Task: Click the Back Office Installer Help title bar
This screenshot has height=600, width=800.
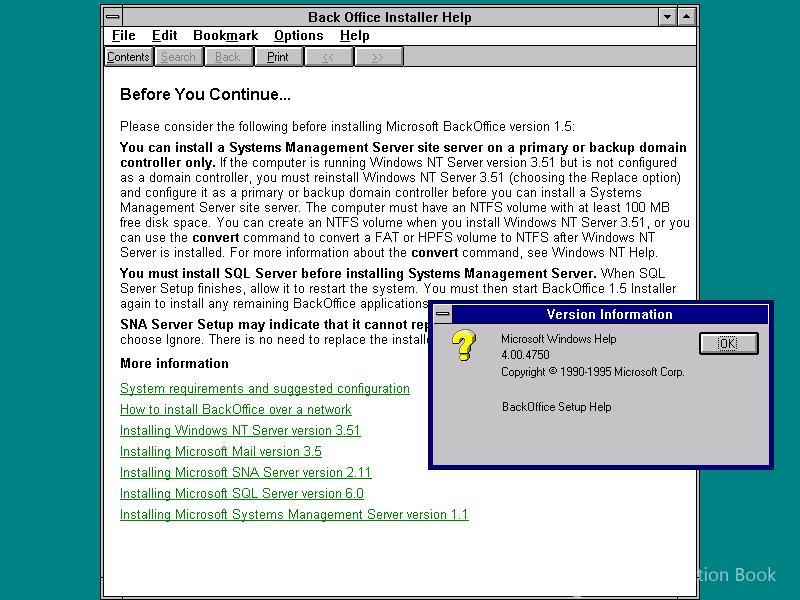Action: click(x=390, y=17)
